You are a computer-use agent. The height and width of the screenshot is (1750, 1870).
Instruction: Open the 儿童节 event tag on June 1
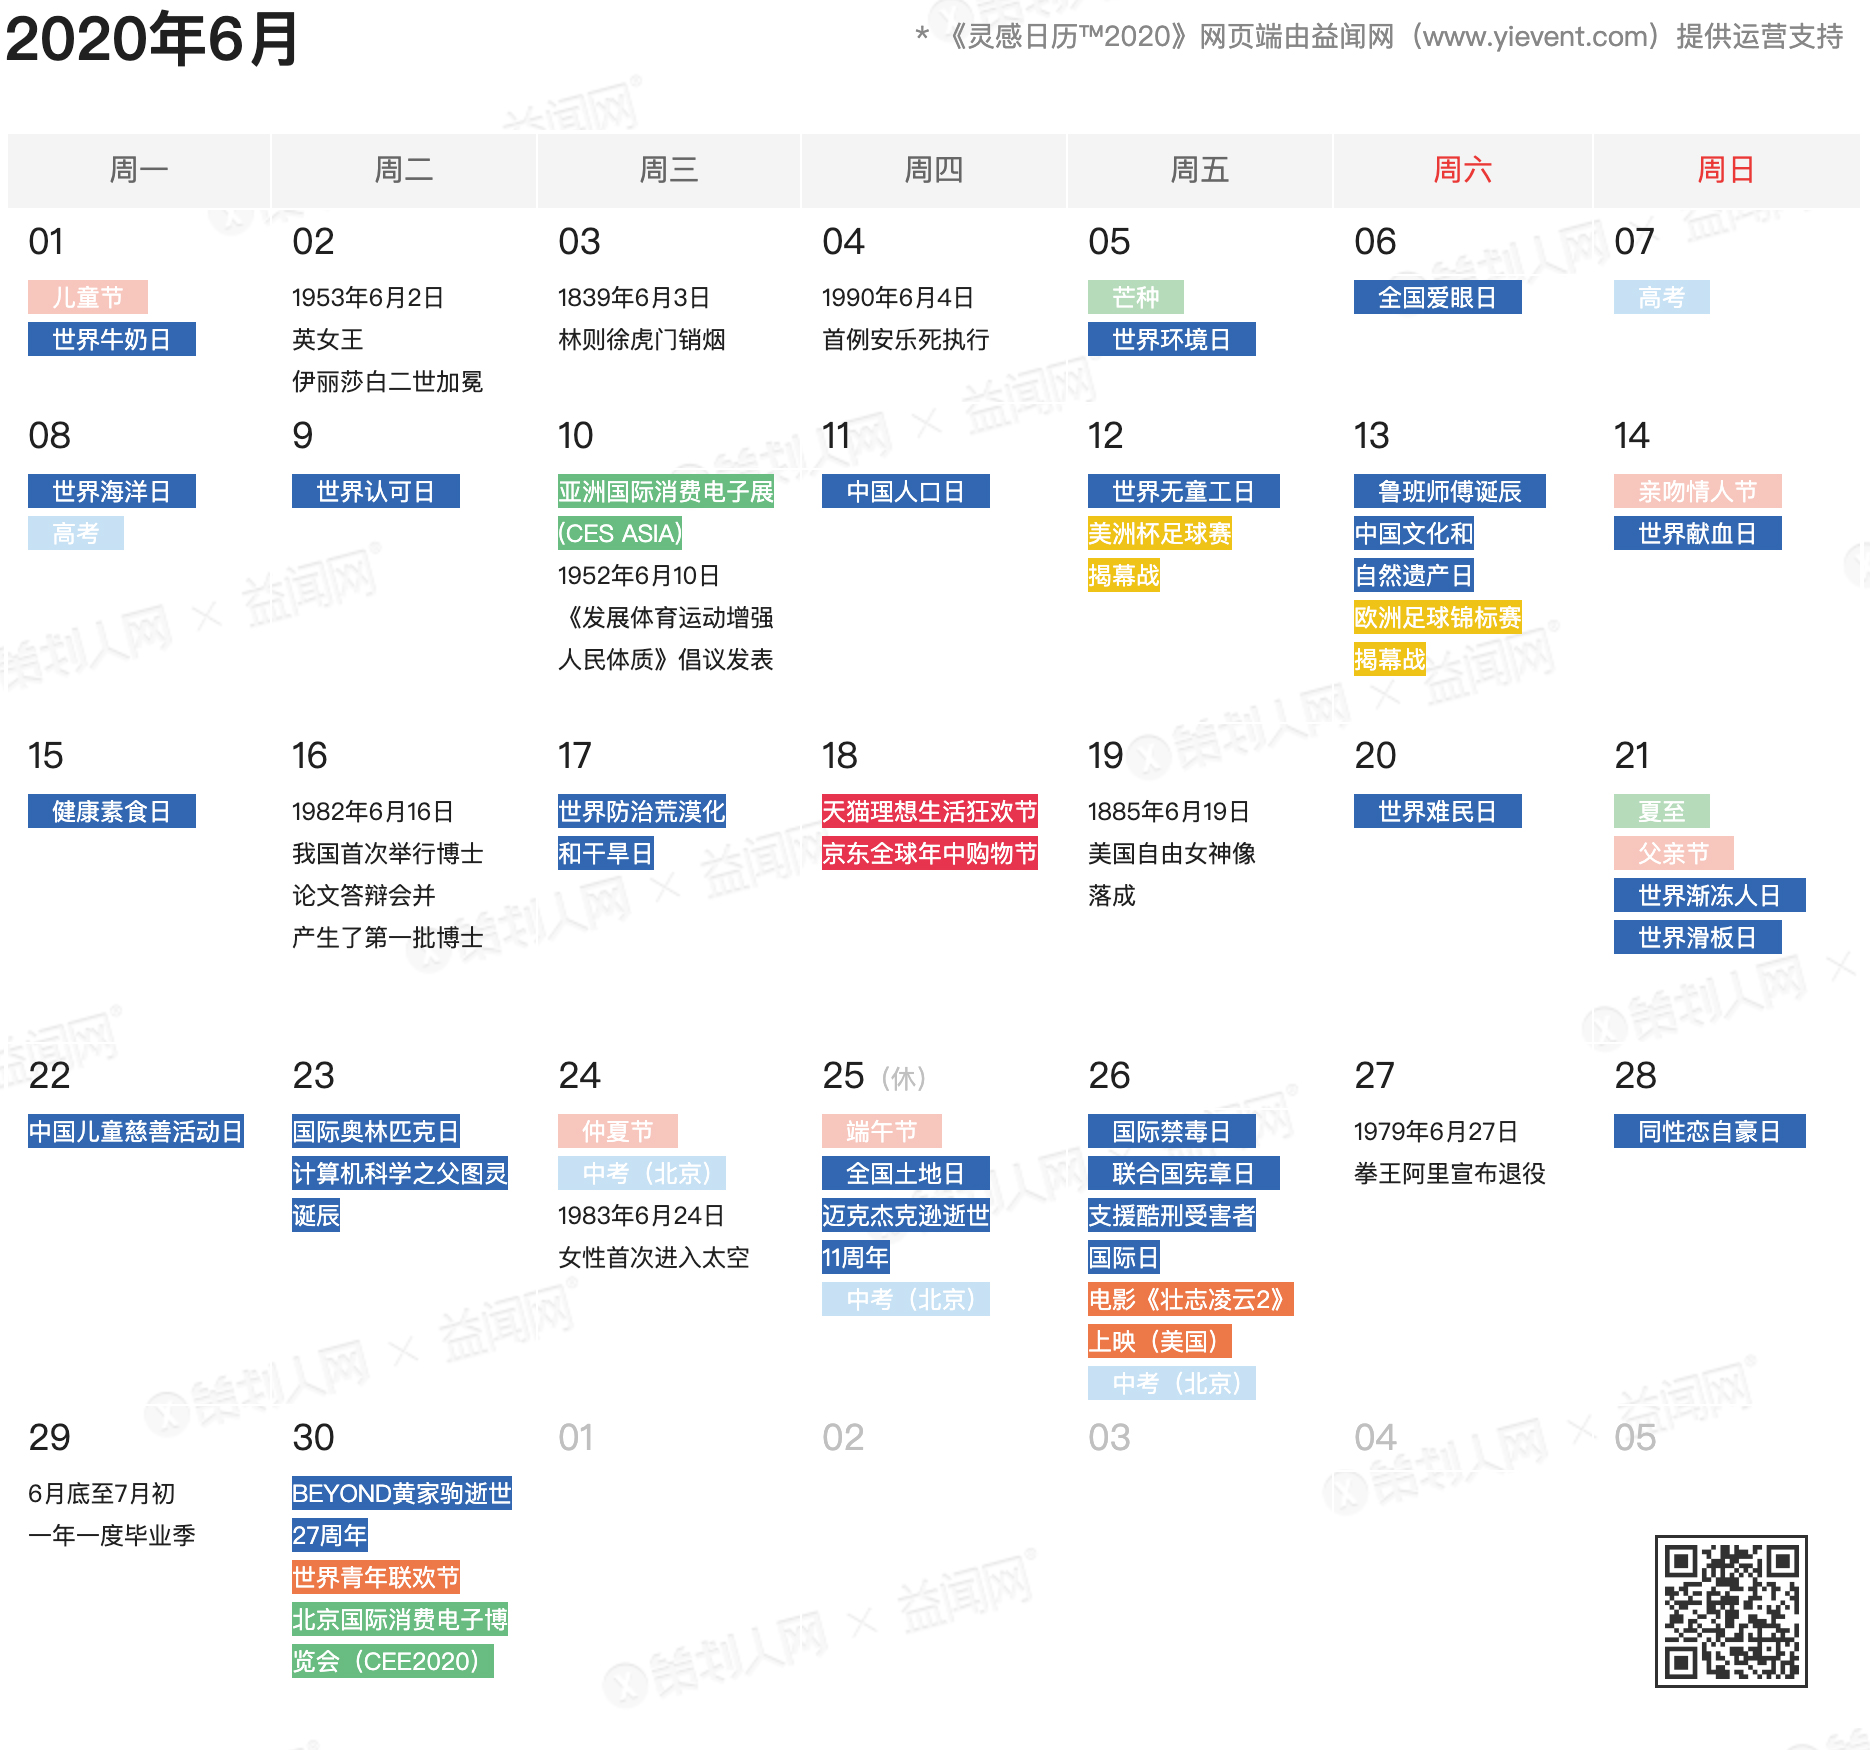coord(88,297)
